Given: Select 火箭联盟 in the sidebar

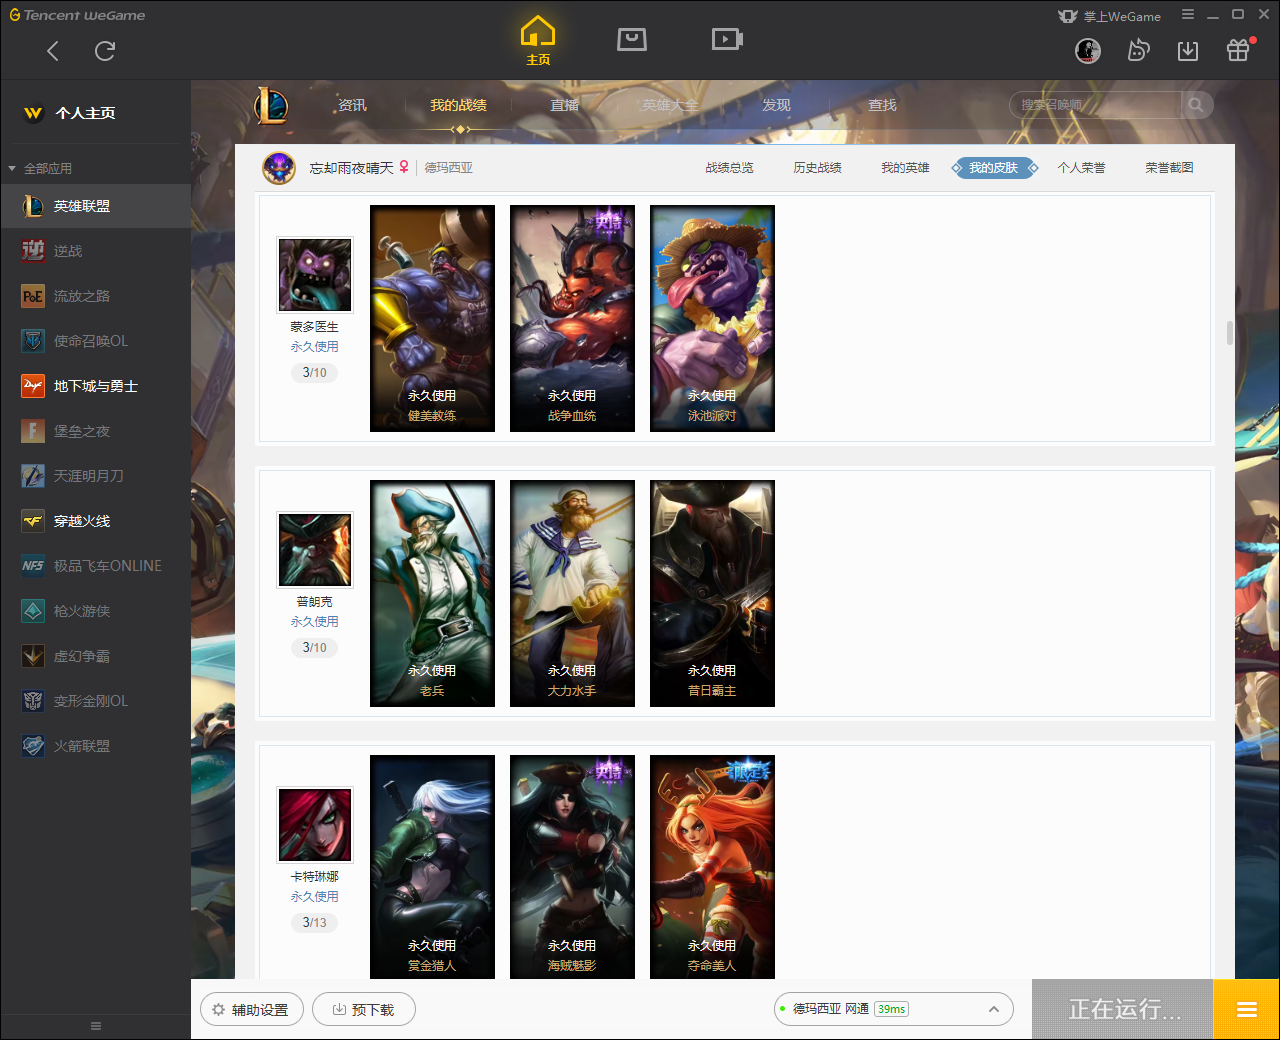Looking at the screenshot, I should [x=95, y=746].
